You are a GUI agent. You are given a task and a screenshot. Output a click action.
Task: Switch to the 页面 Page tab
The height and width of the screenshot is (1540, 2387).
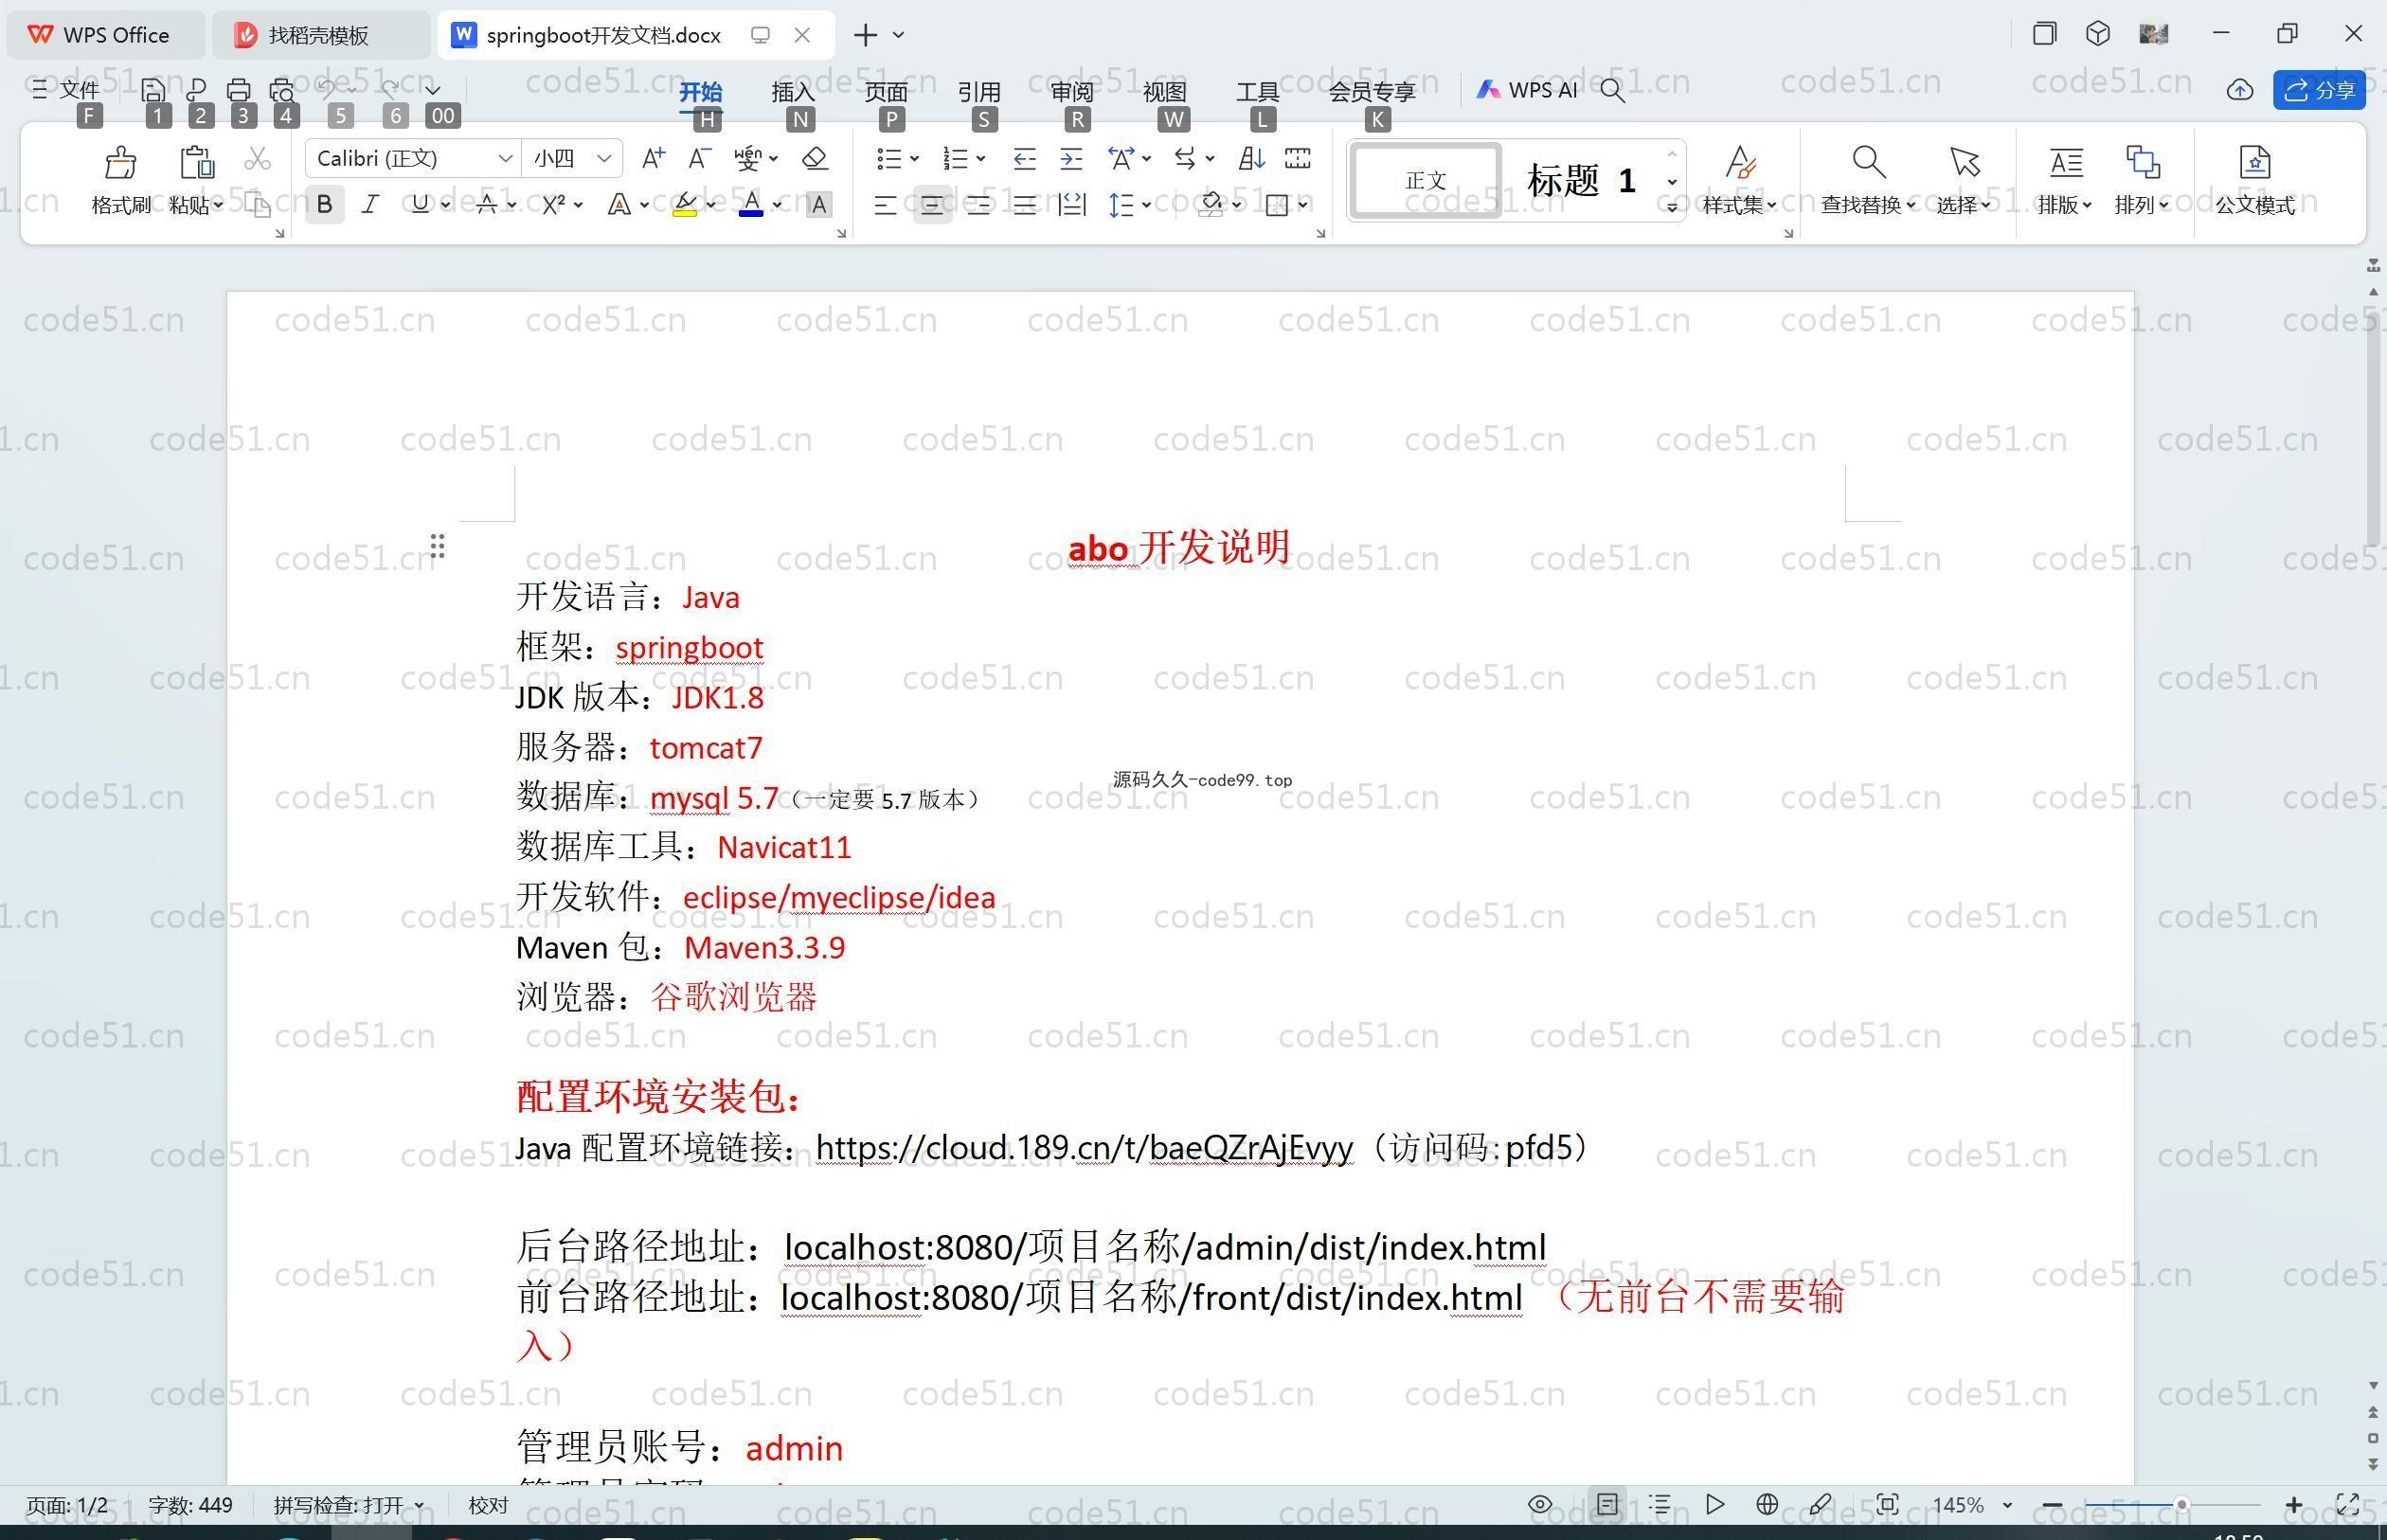tap(886, 91)
